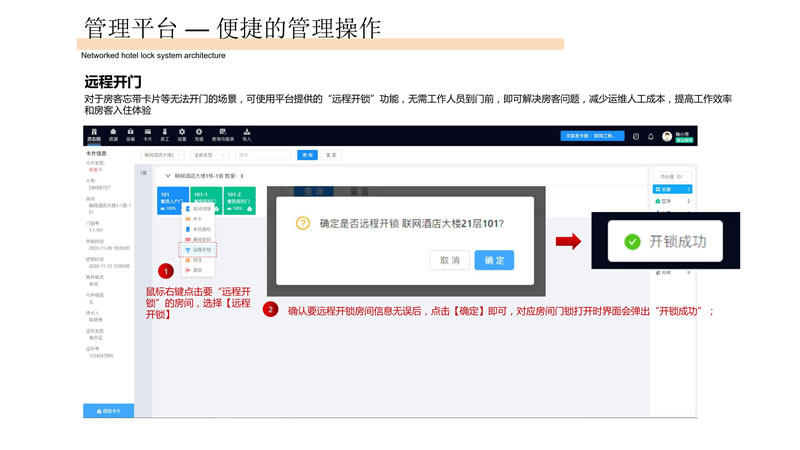
Task: Click the 卡片信息 panel heading
Action: coord(96,153)
